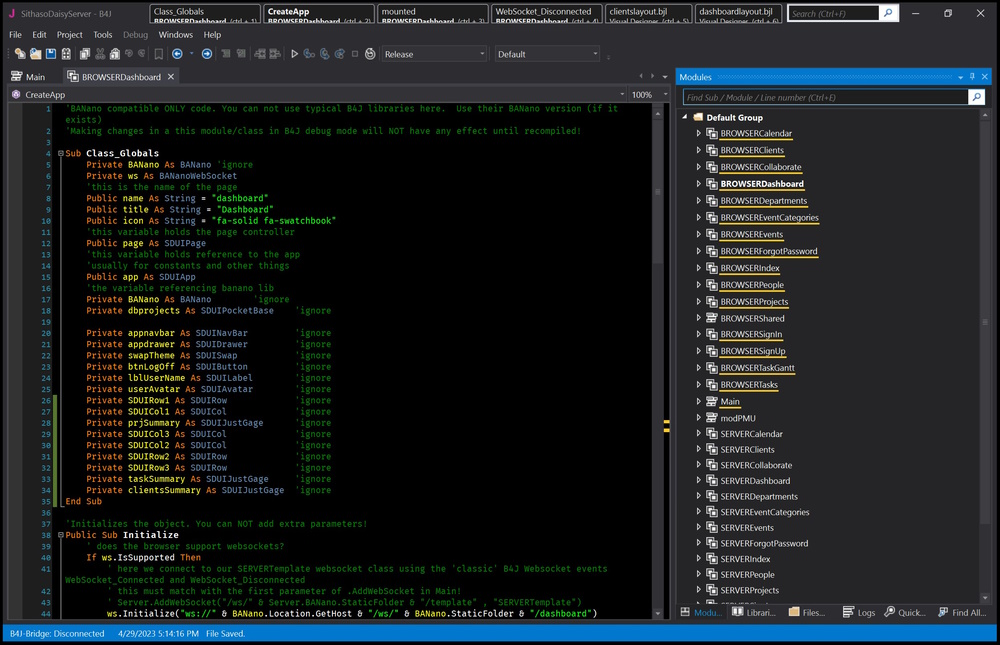
Task: Open dashboardlayout.bjl shortcut in title bar
Action: [738, 14]
